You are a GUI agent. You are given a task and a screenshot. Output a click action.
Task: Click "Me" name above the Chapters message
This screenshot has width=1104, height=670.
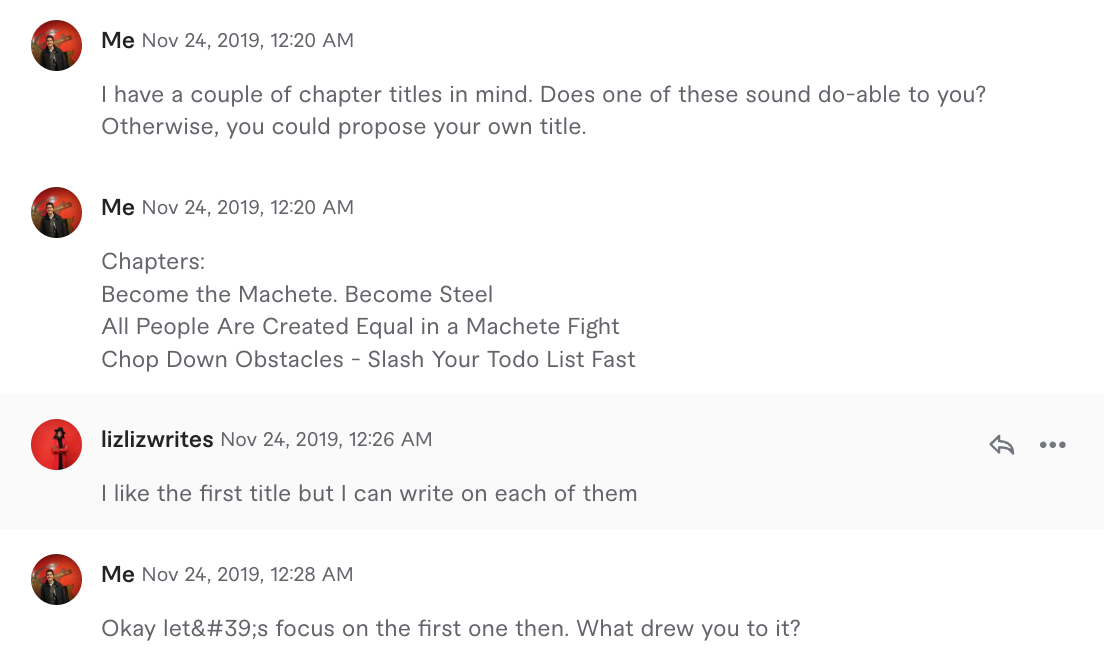point(118,207)
